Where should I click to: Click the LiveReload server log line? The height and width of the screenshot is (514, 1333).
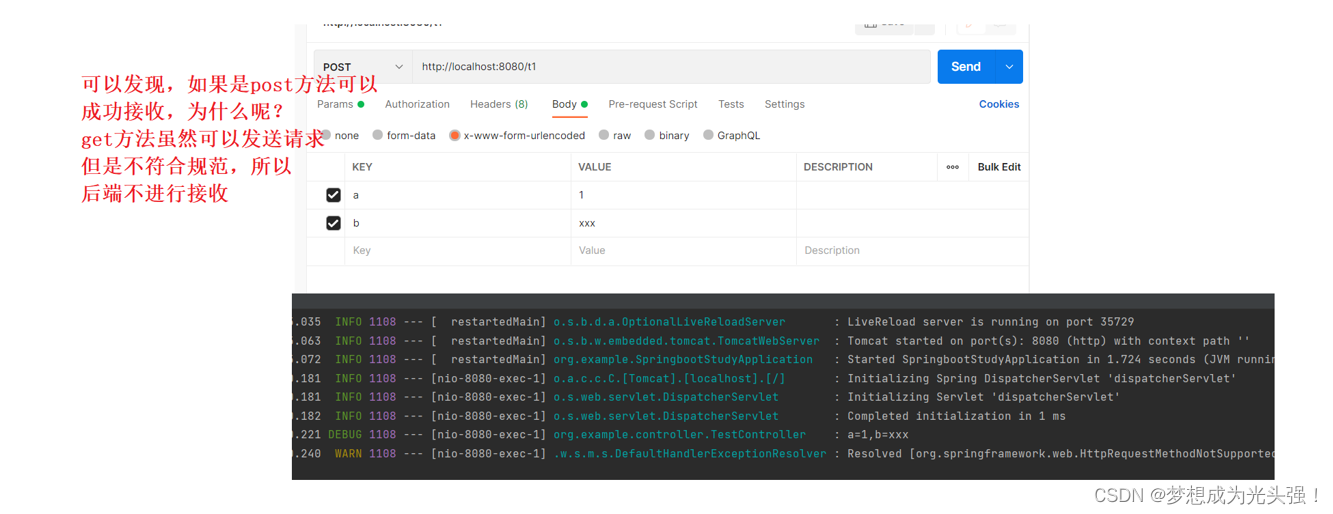(783, 322)
